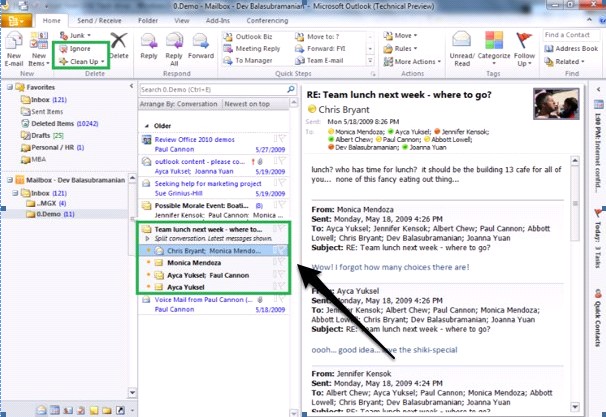The image size is (606, 417).
Task: Click the Find a Contact field
Action: tap(571, 35)
